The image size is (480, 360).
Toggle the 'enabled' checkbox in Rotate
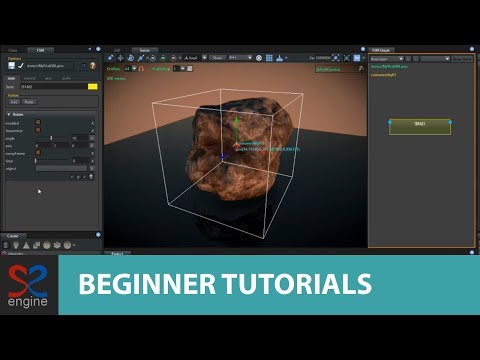coord(38,123)
